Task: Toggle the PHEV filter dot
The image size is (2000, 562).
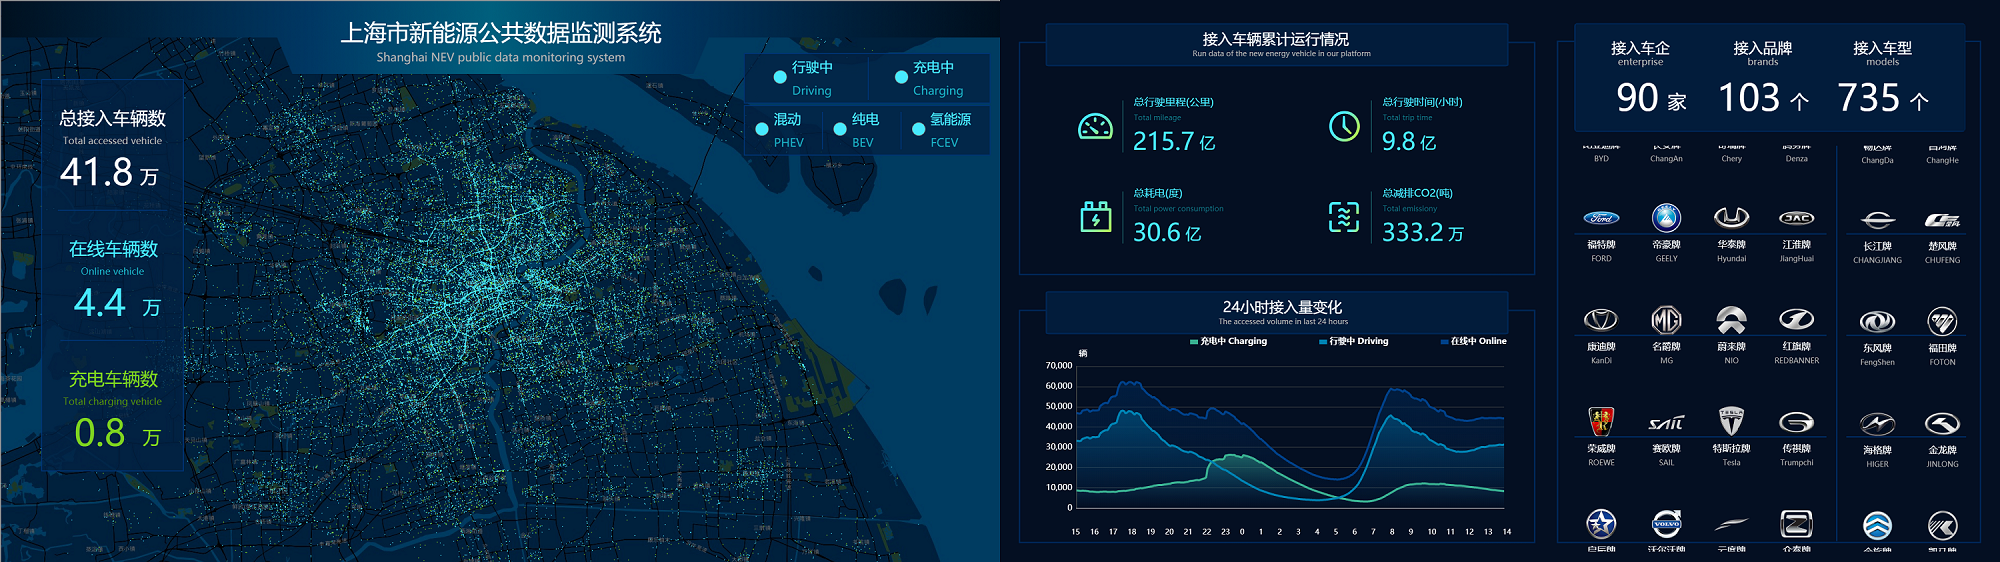Action: [x=762, y=129]
